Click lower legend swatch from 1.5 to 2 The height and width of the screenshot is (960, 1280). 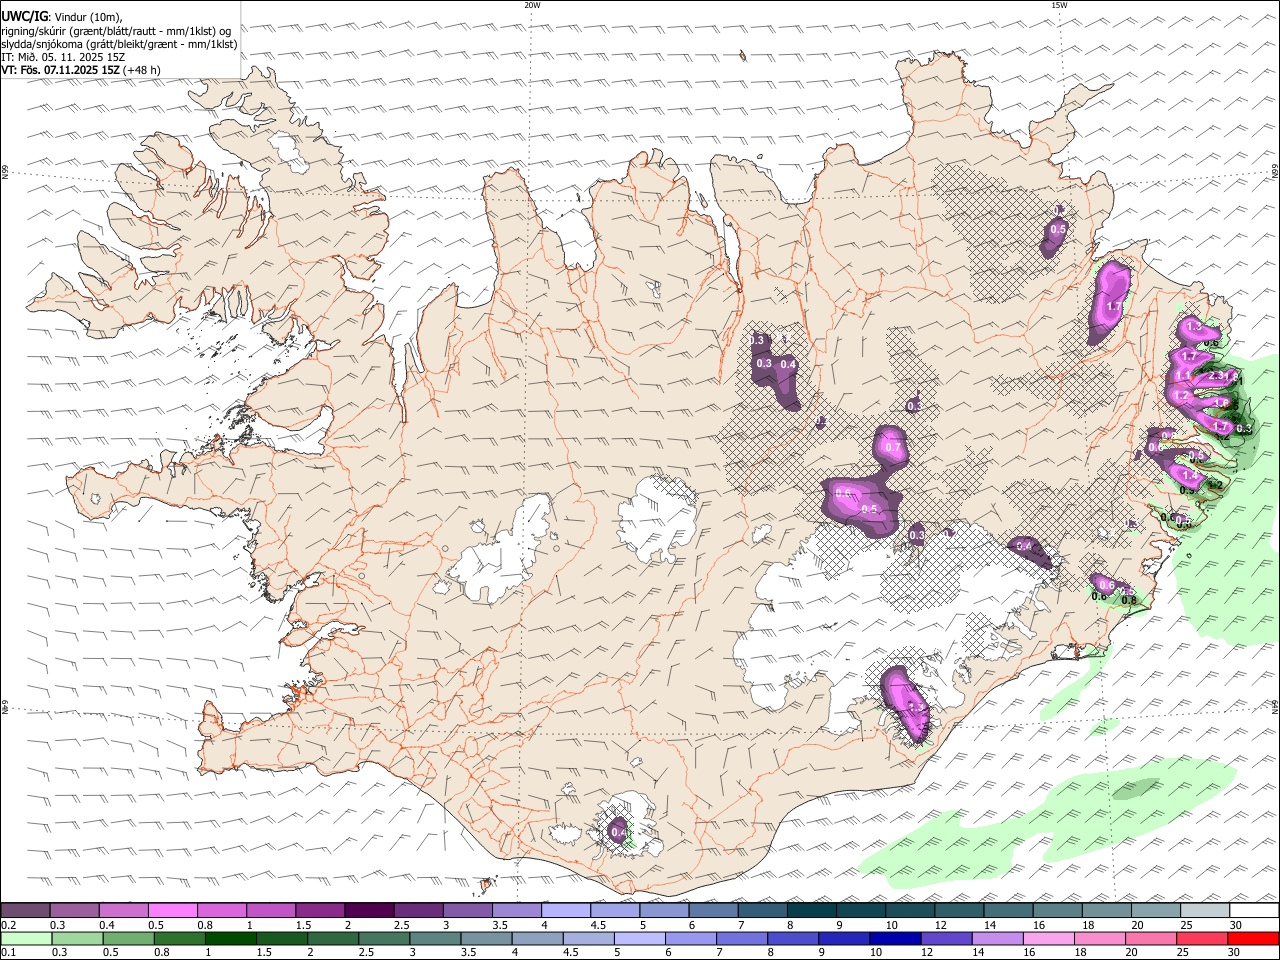coord(281,938)
